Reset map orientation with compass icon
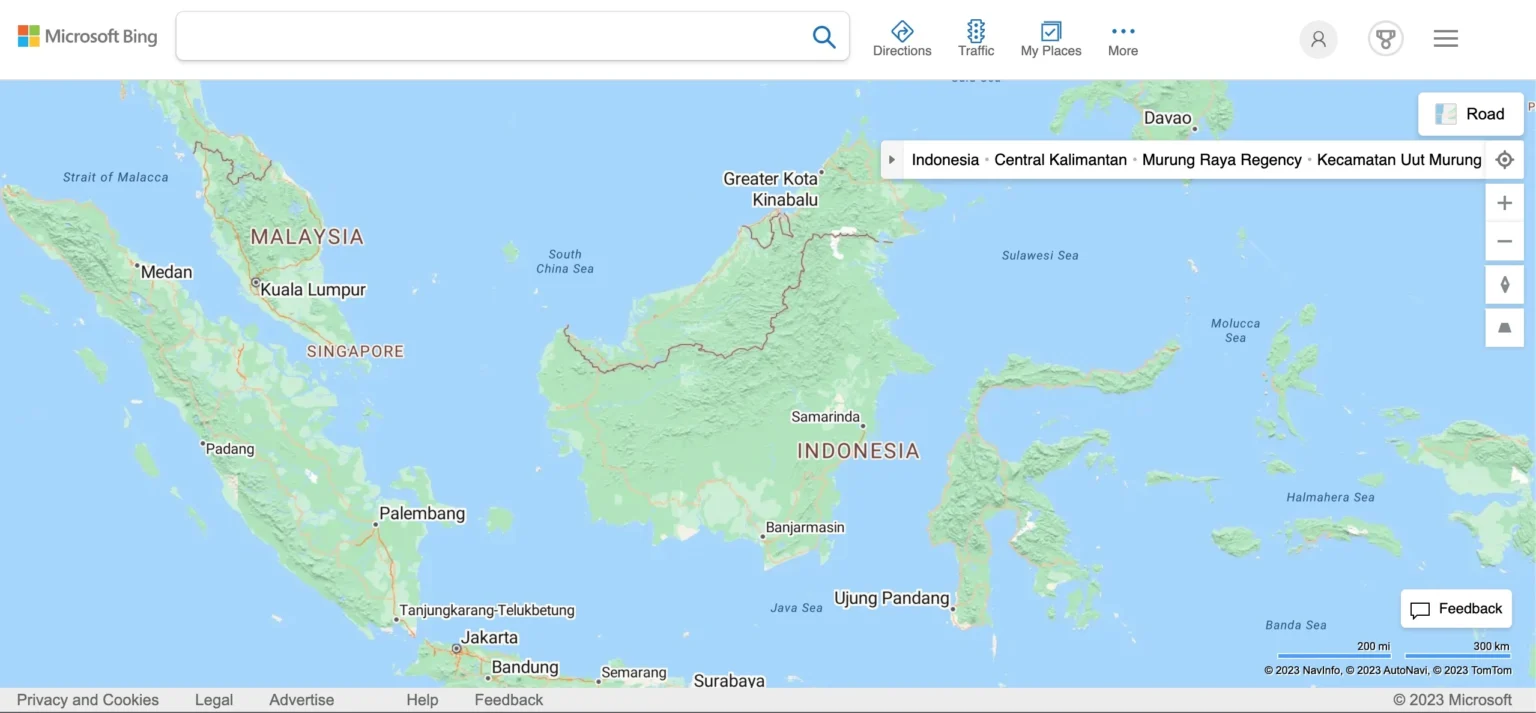Image resolution: width=1536 pixels, height=713 pixels. 1504,285
